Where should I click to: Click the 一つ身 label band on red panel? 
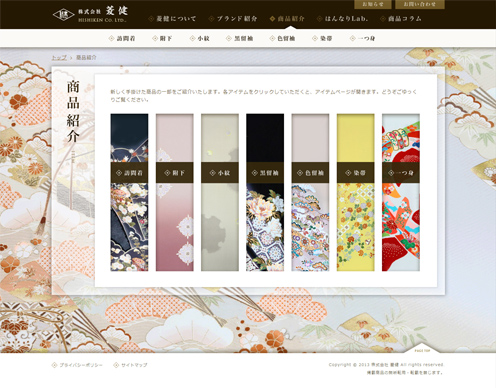tap(401, 173)
